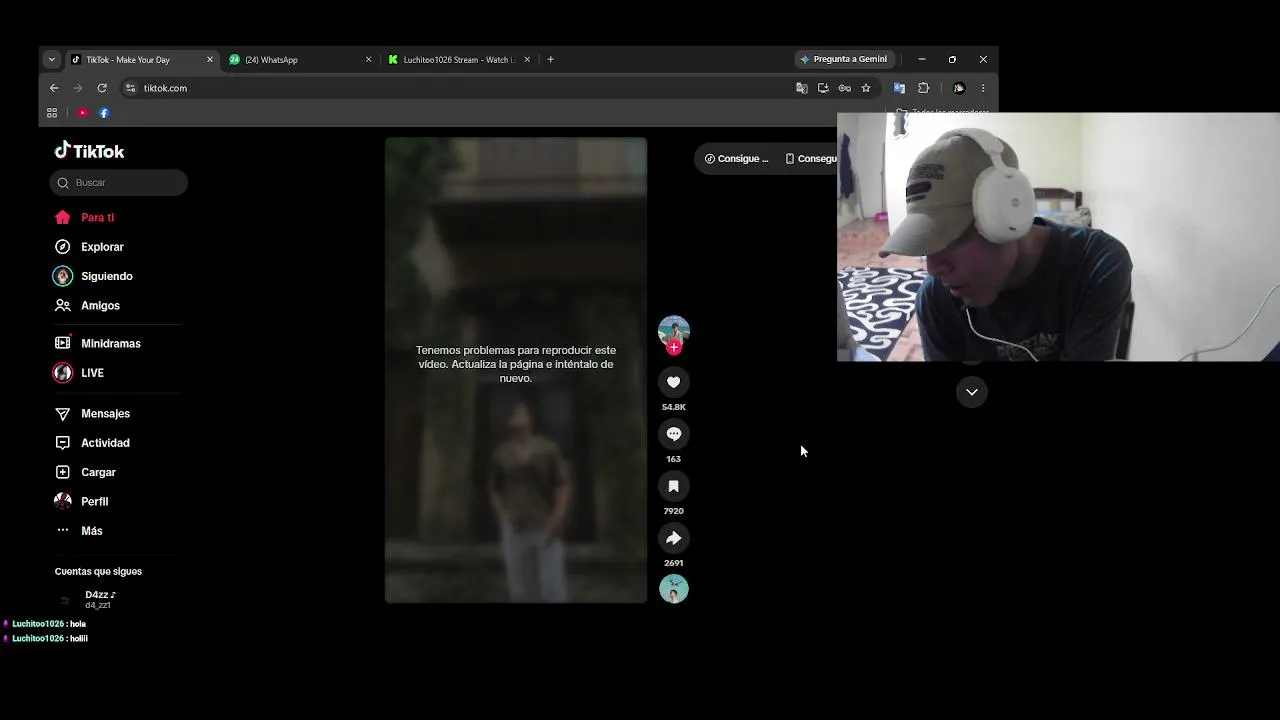
Task: Open the tab search dropdown
Action: point(52,60)
